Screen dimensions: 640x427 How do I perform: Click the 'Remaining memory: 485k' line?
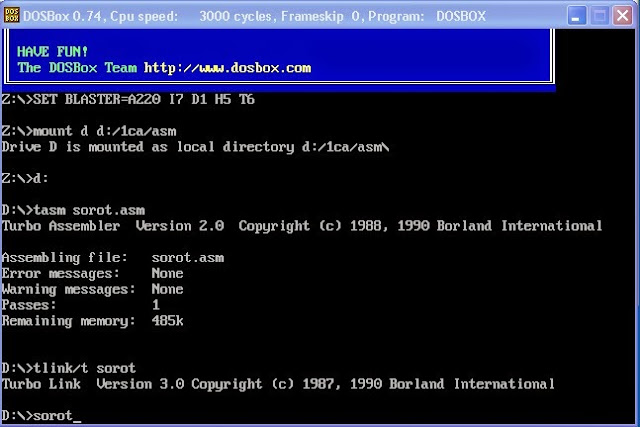pos(93,321)
